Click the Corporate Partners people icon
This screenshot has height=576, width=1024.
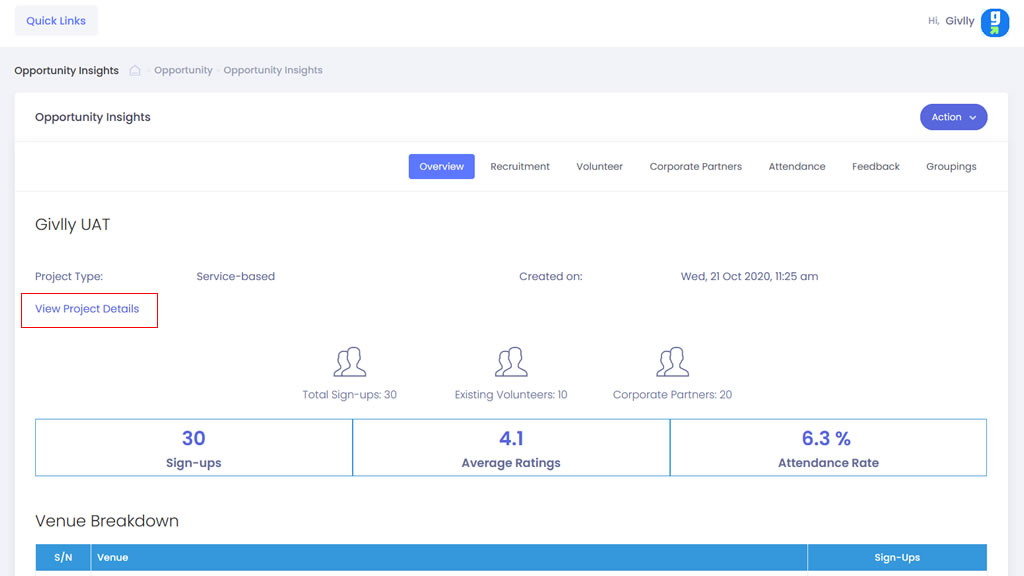[672, 362]
